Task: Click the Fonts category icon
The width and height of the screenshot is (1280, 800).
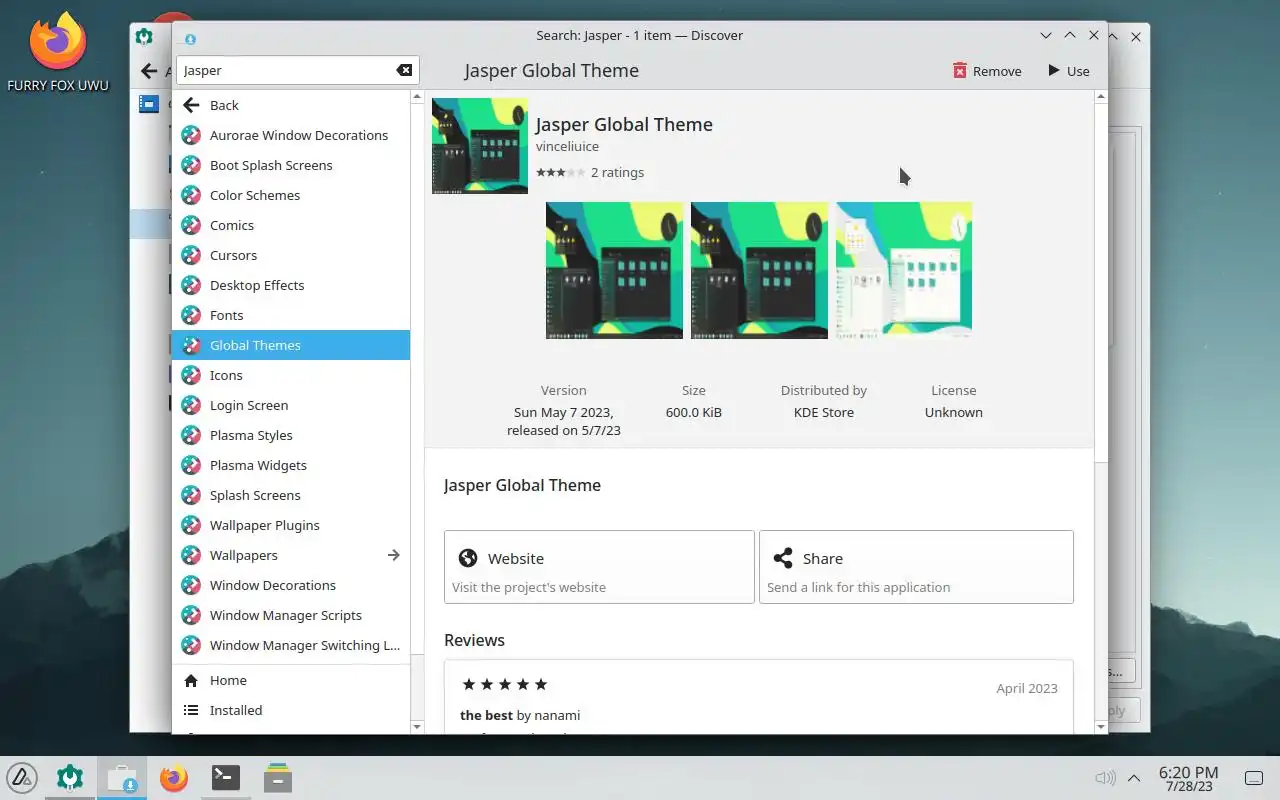Action: coord(191,315)
